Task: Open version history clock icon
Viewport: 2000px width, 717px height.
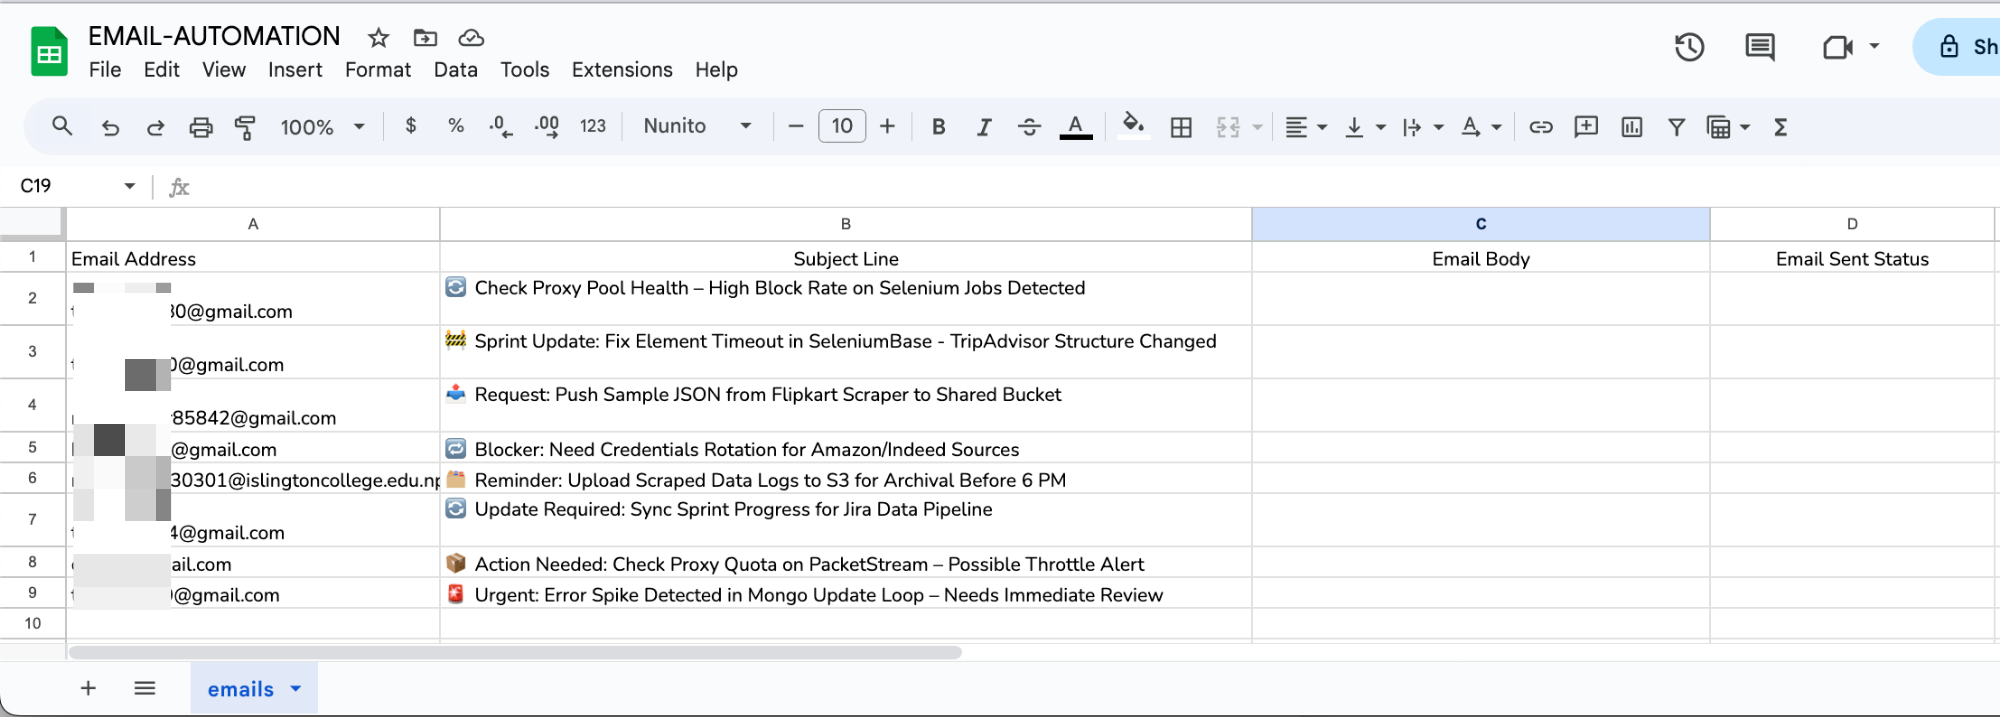Action: pyautogui.click(x=1689, y=47)
